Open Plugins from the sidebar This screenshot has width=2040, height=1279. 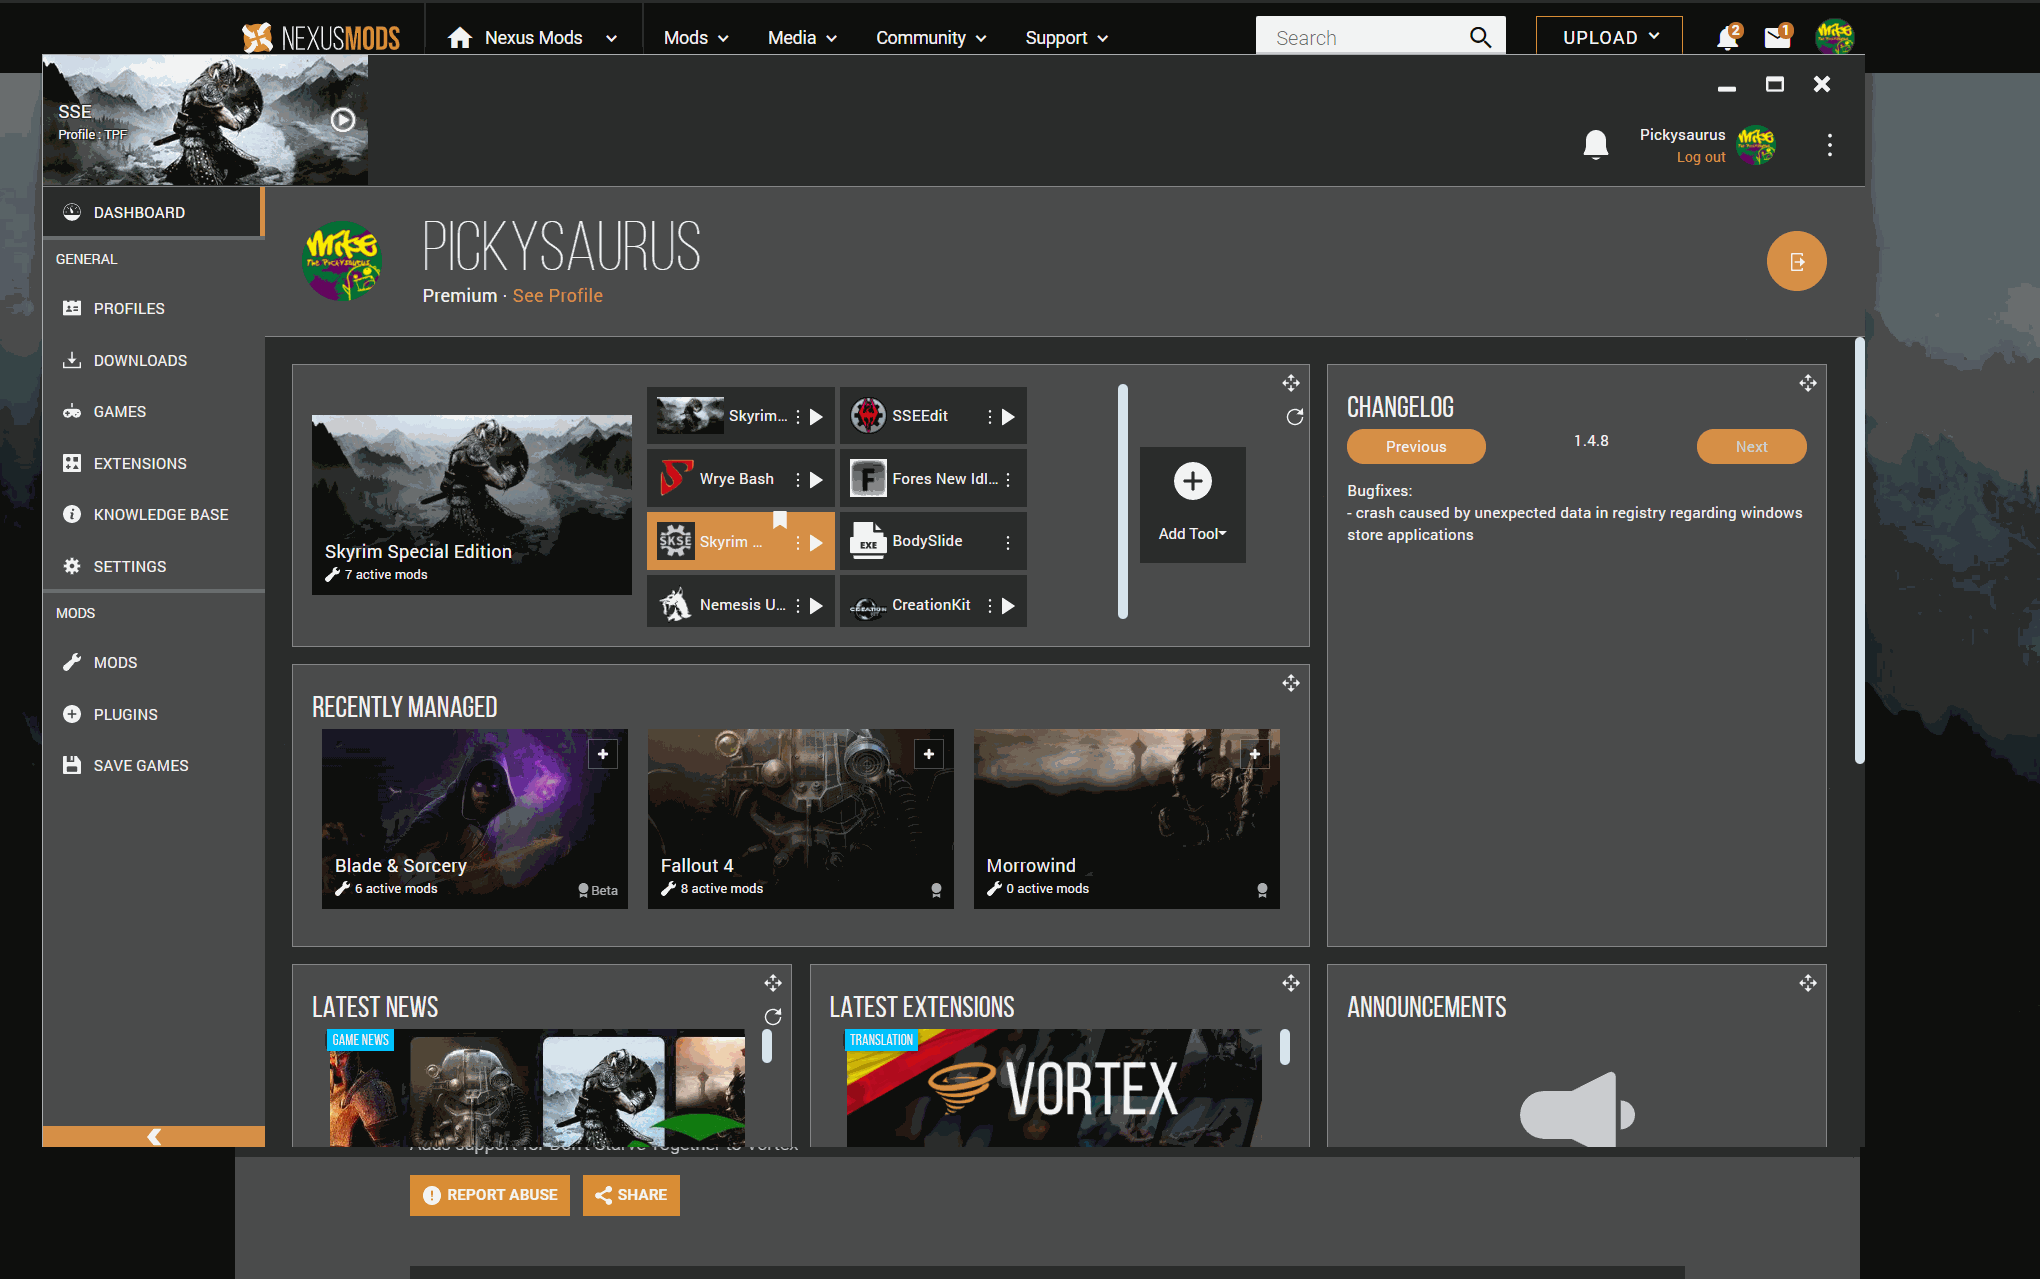click(124, 714)
